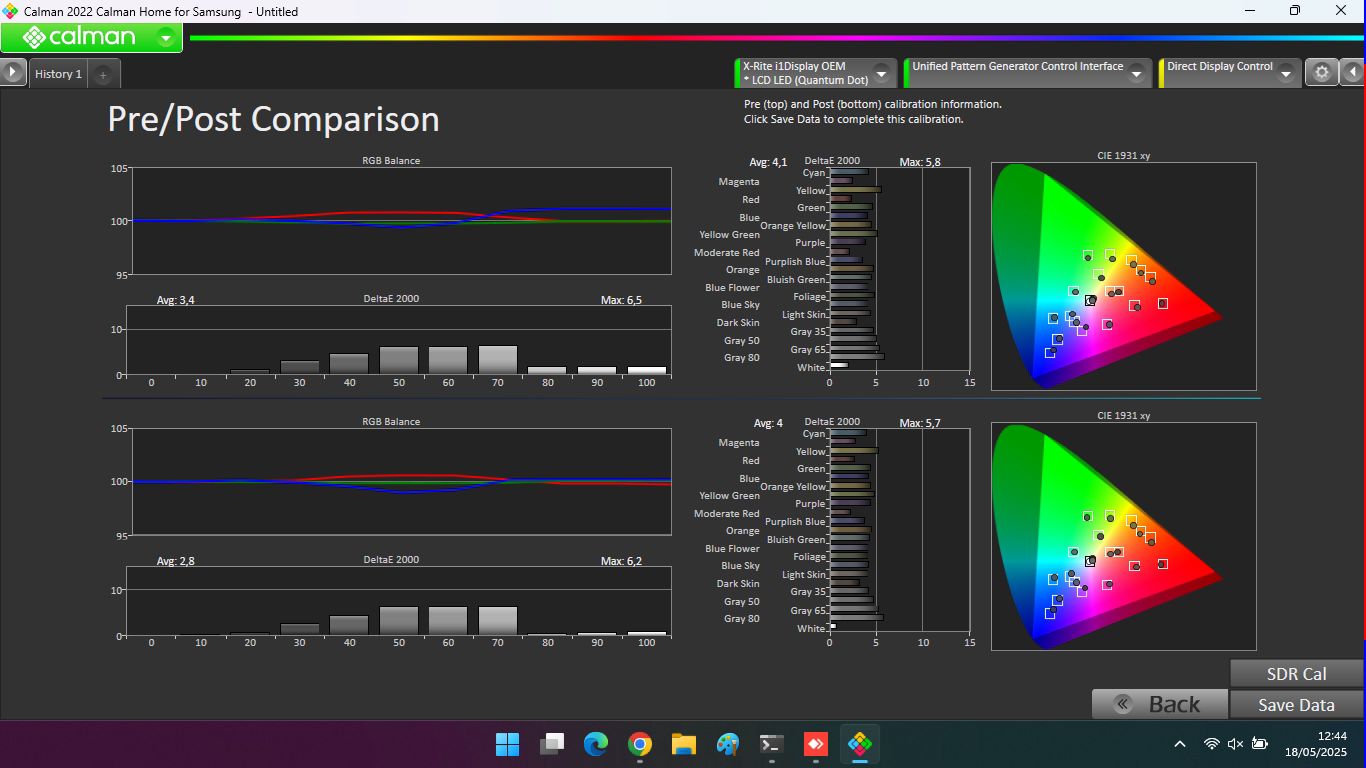Image resolution: width=1366 pixels, height=768 pixels.
Task: Click the Pre/Post Comparison heading
Action: click(x=274, y=119)
